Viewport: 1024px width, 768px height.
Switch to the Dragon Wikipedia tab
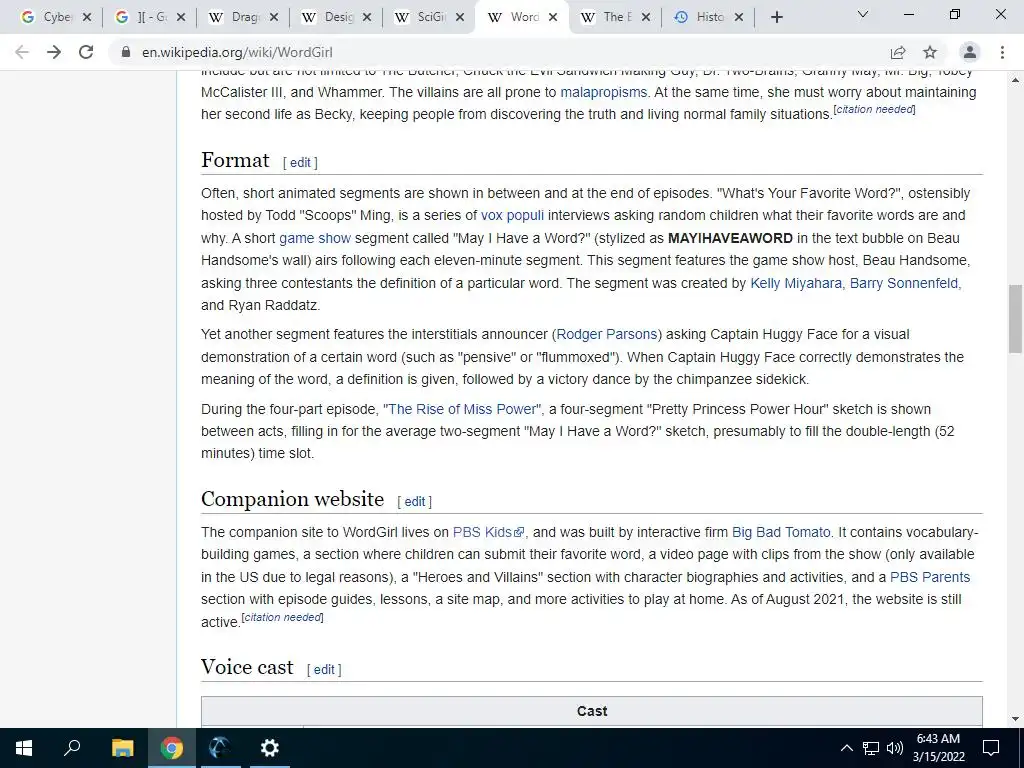point(235,18)
